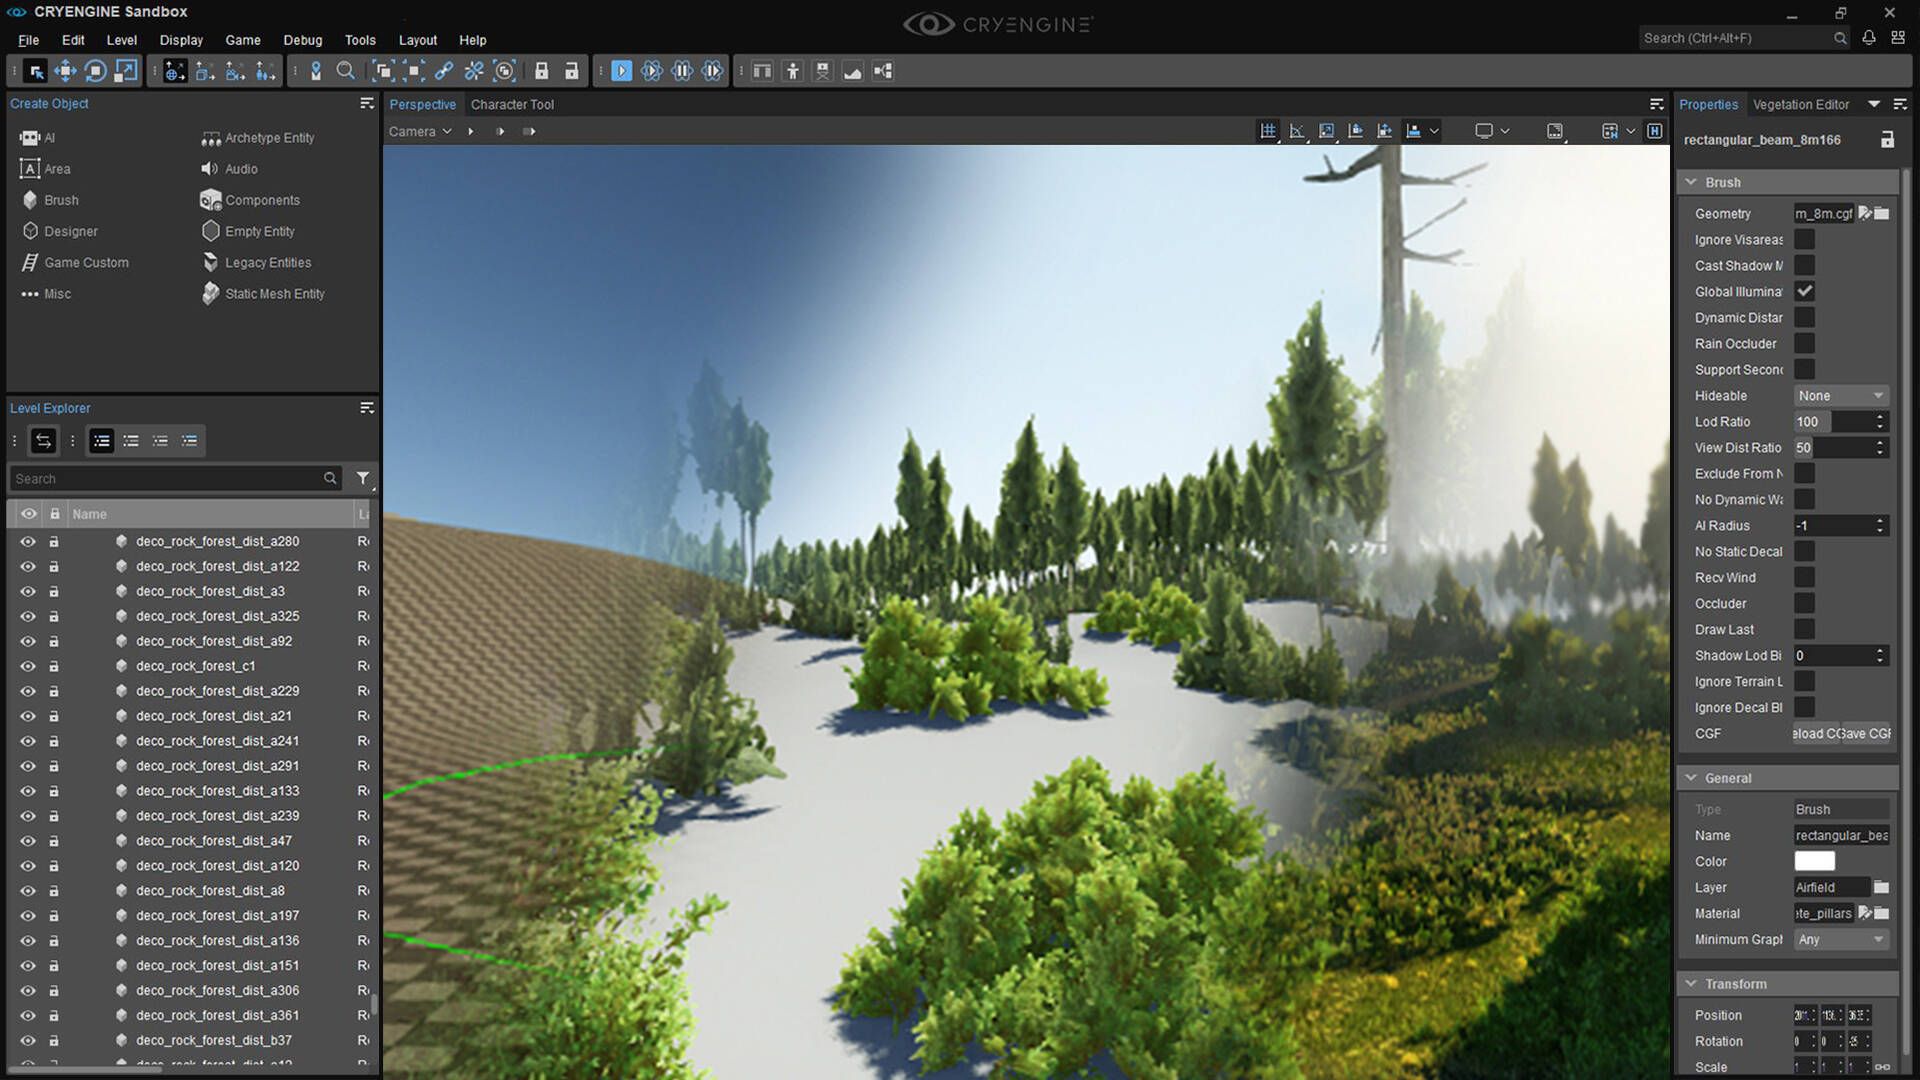Open the Camera dropdown in the viewport

pyautogui.click(x=420, y=131)
